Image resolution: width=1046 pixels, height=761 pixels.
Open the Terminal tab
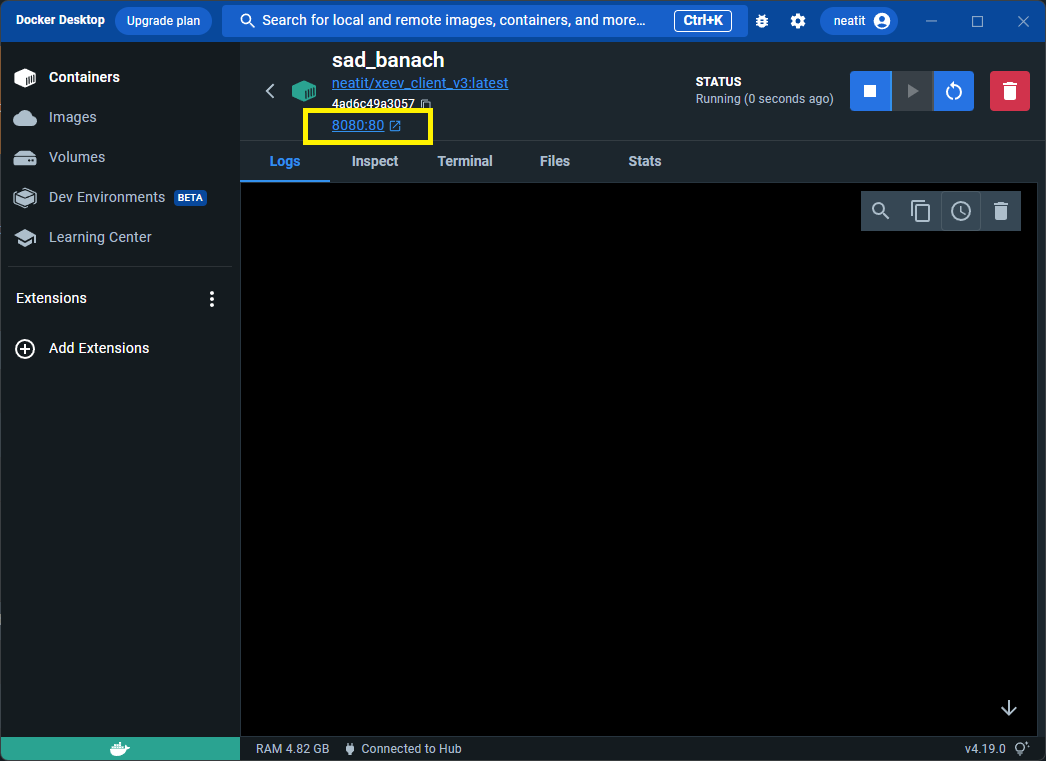tap(465, 161)
